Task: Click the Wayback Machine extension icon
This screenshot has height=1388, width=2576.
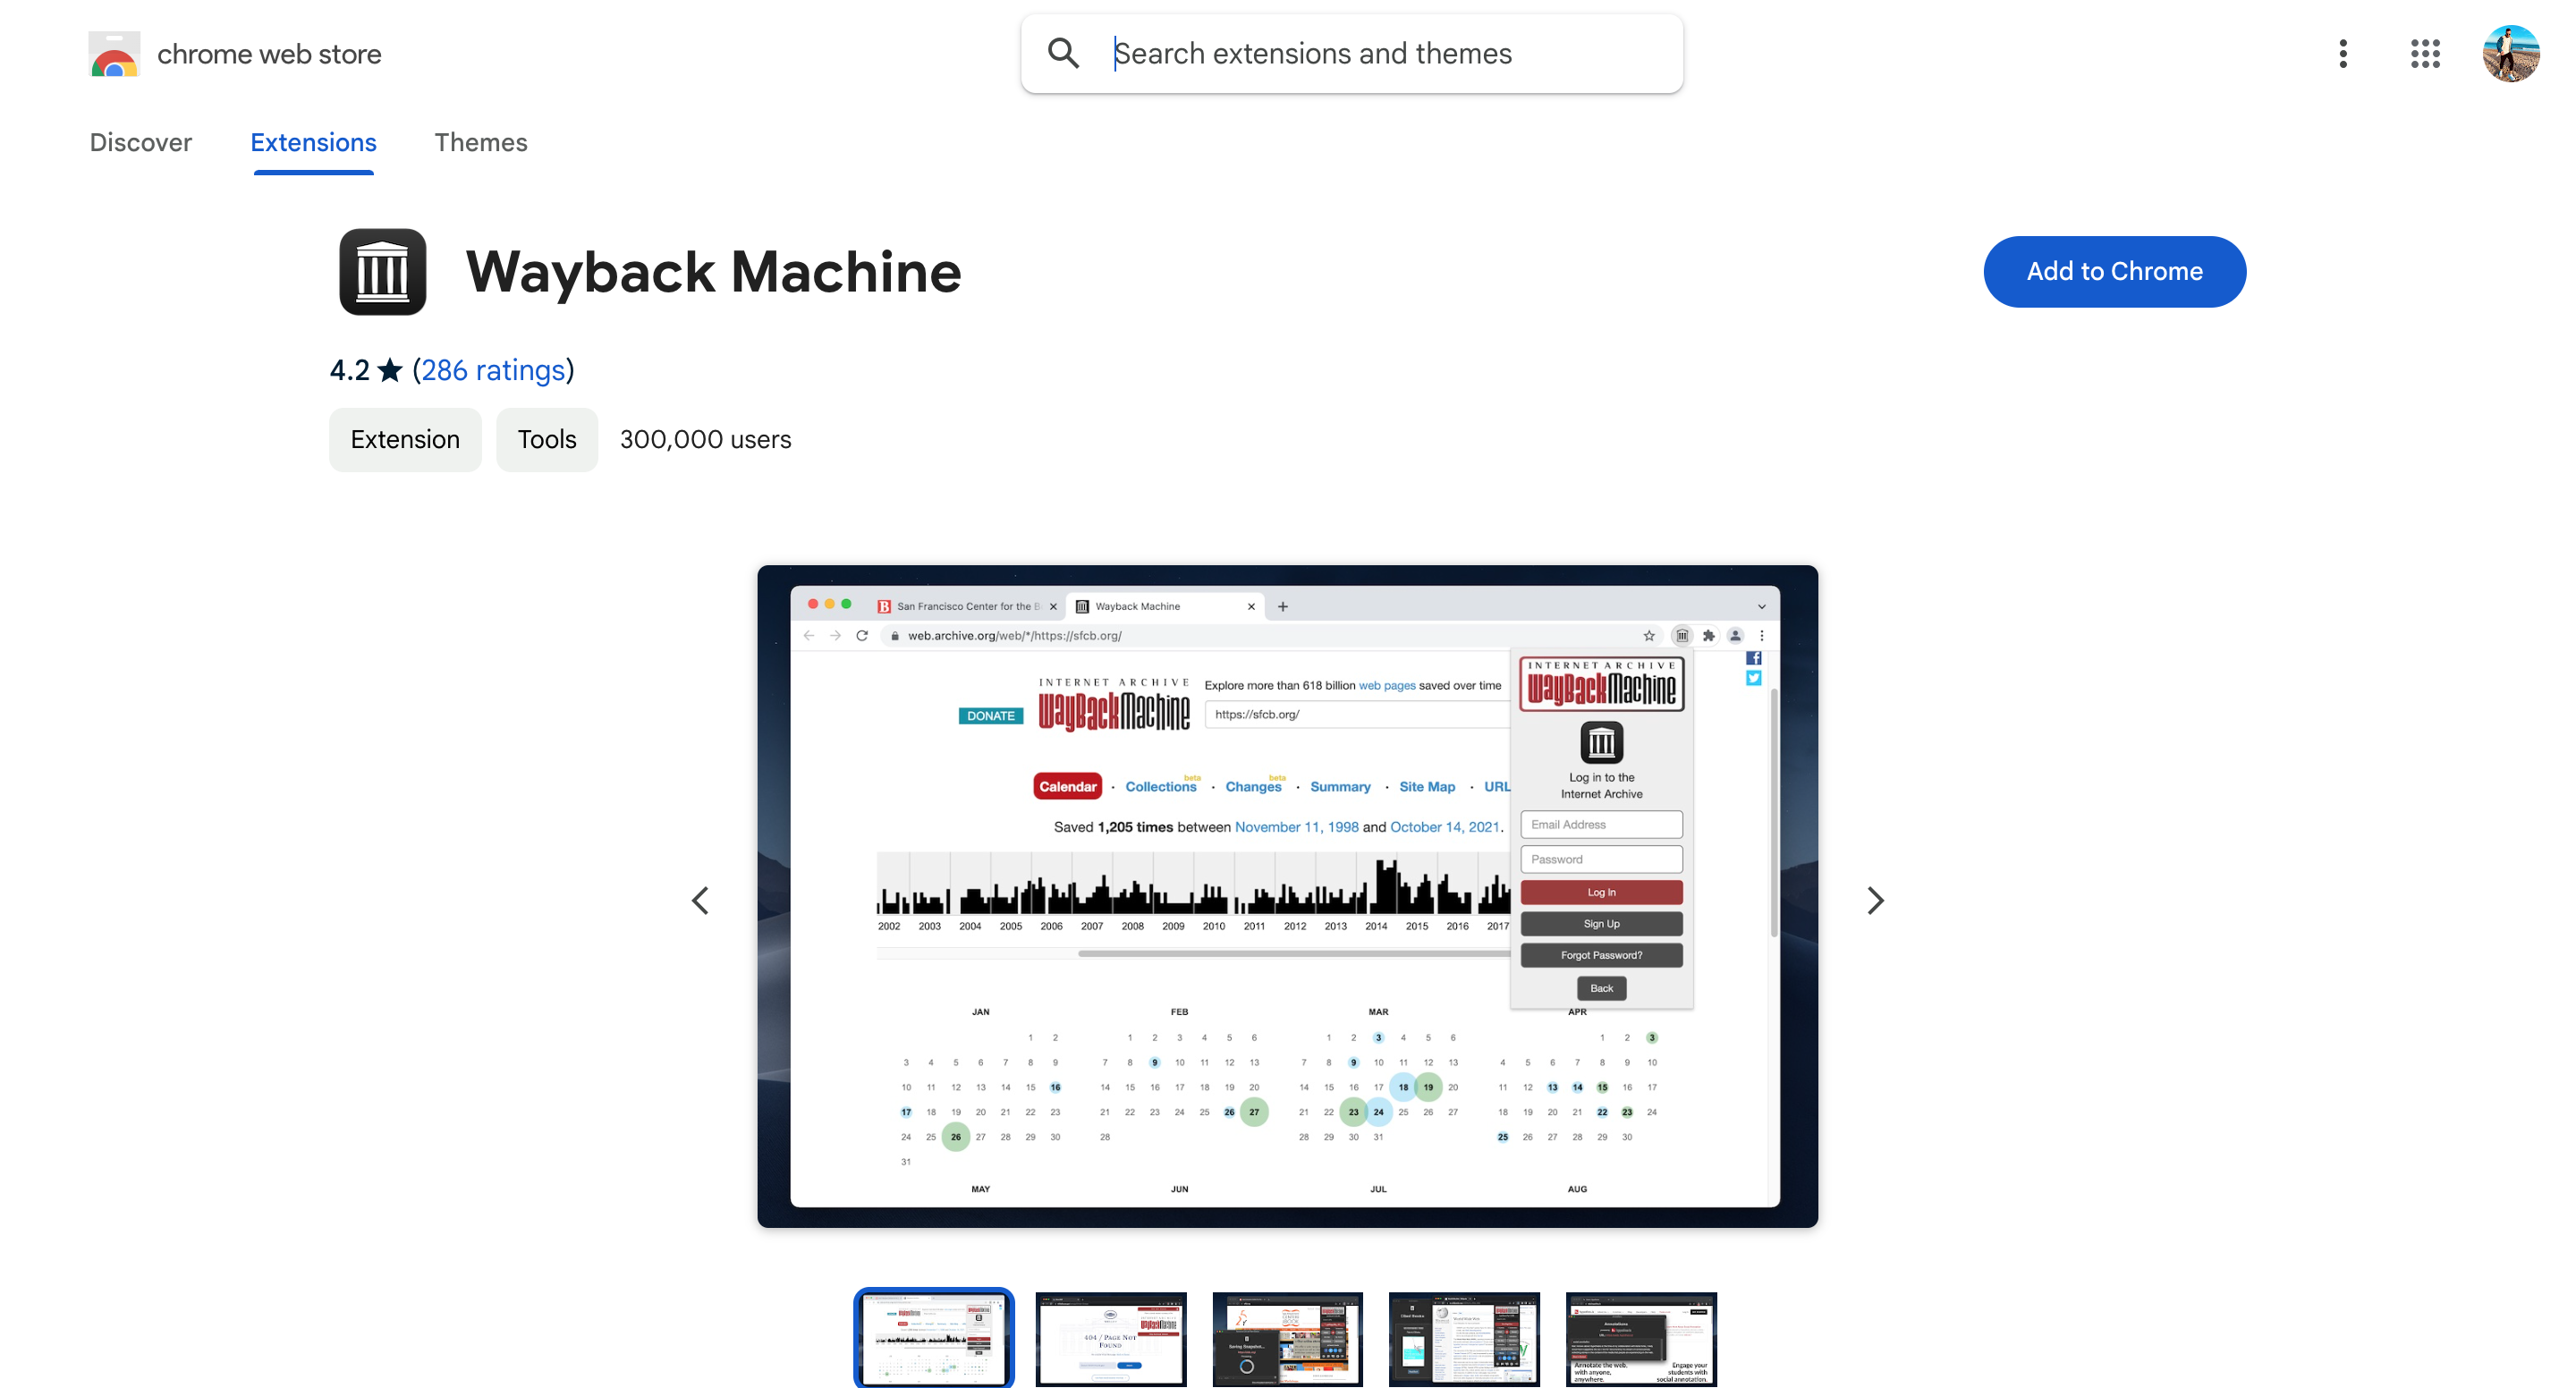Action: [x=383, y=272]
